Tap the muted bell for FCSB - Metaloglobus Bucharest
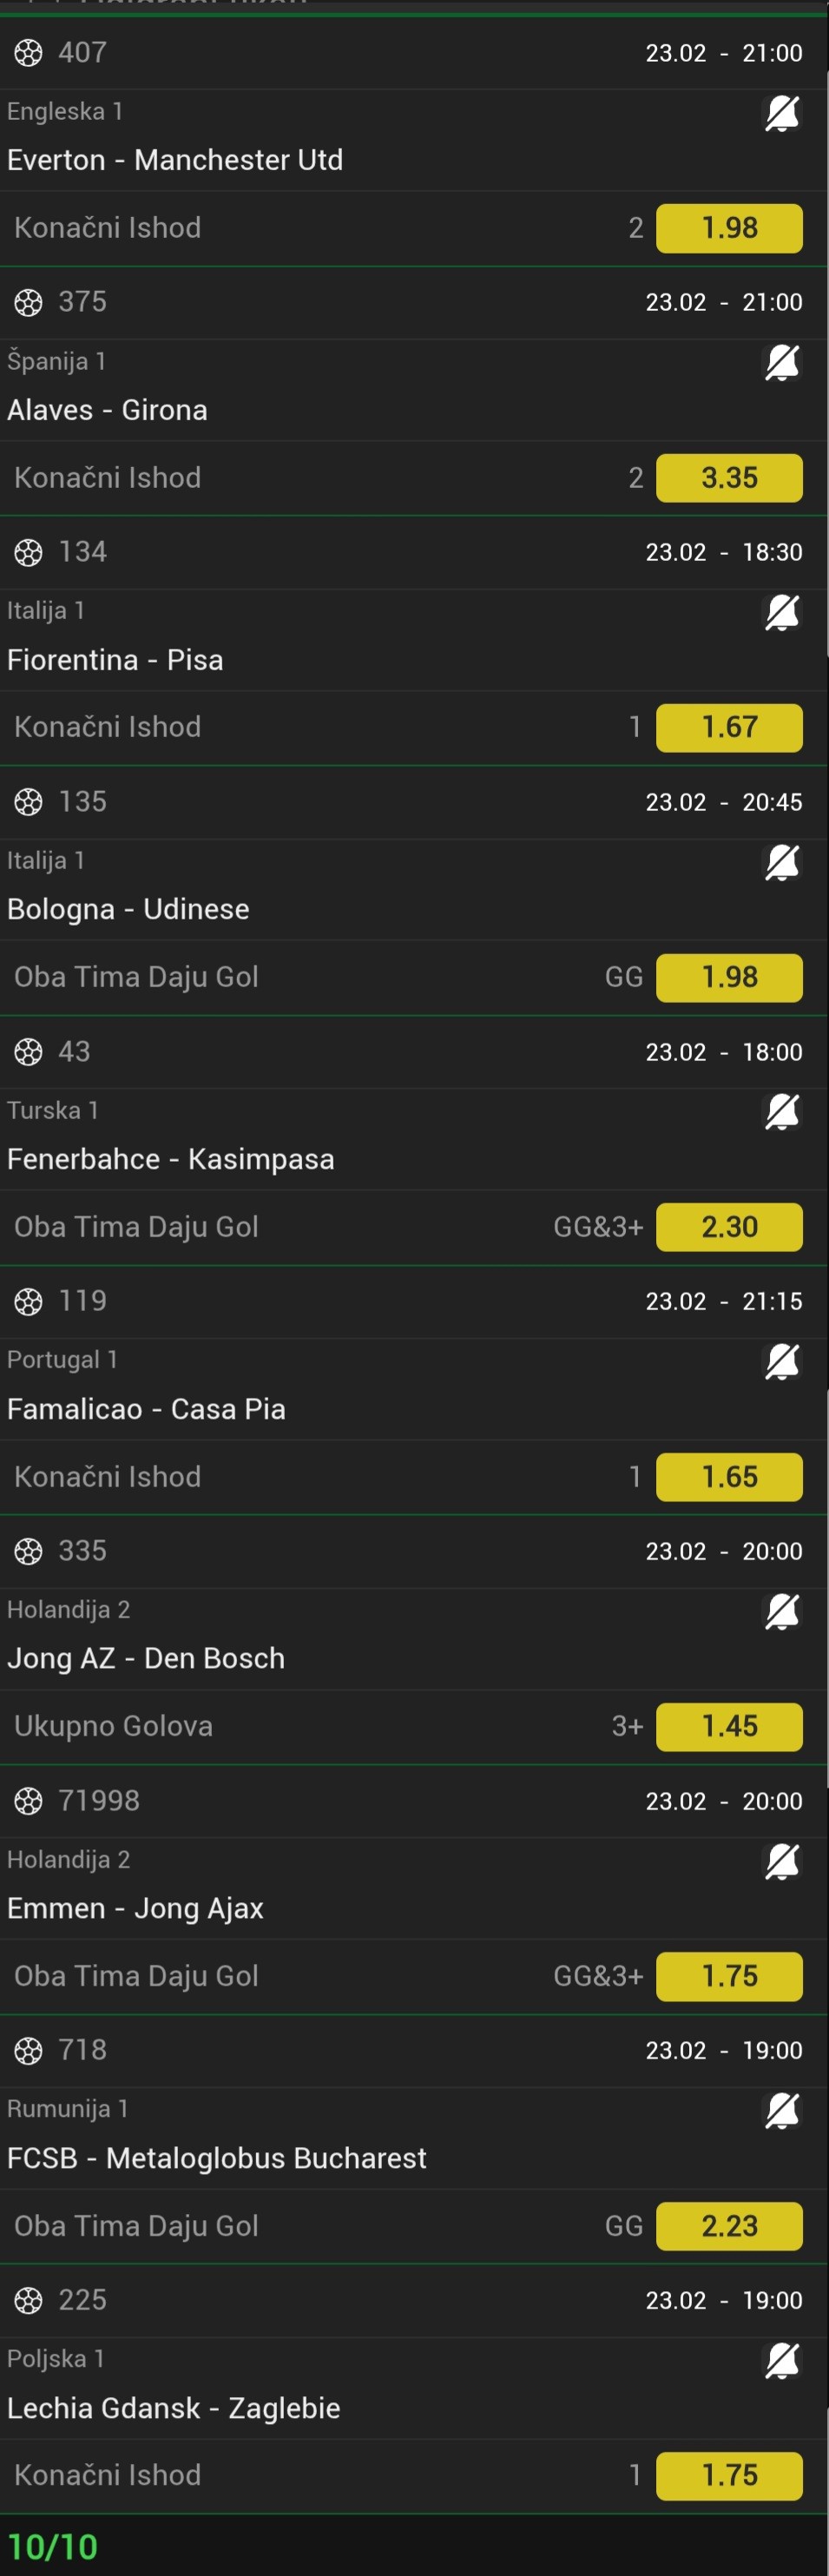Image resolution: width=829 pixels, height=2576 pixels. [782, 2110]
